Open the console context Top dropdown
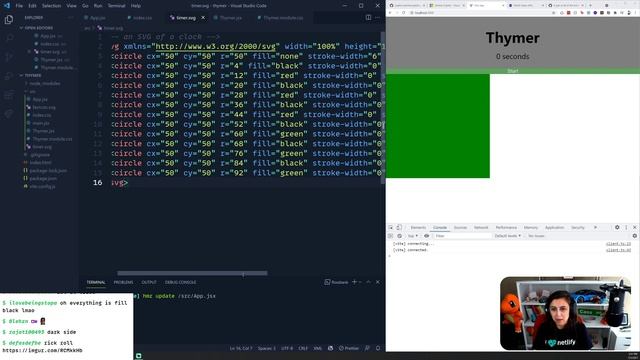 (412, 236)
